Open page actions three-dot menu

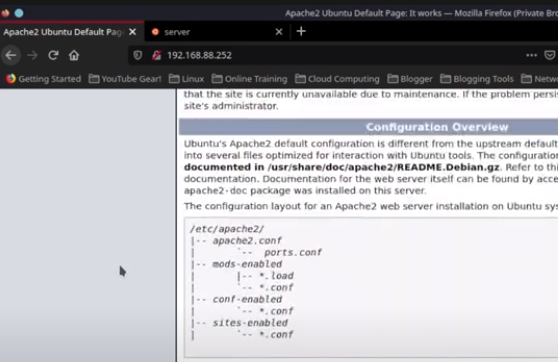(x=532, y=55)
